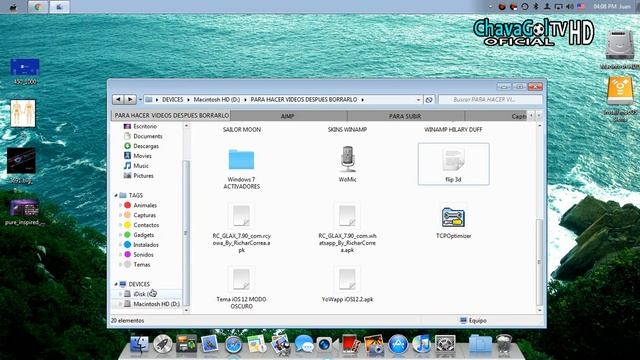Open the tab list dropdown arrow
Screen dimensions: 640x360
pos(539,116)
